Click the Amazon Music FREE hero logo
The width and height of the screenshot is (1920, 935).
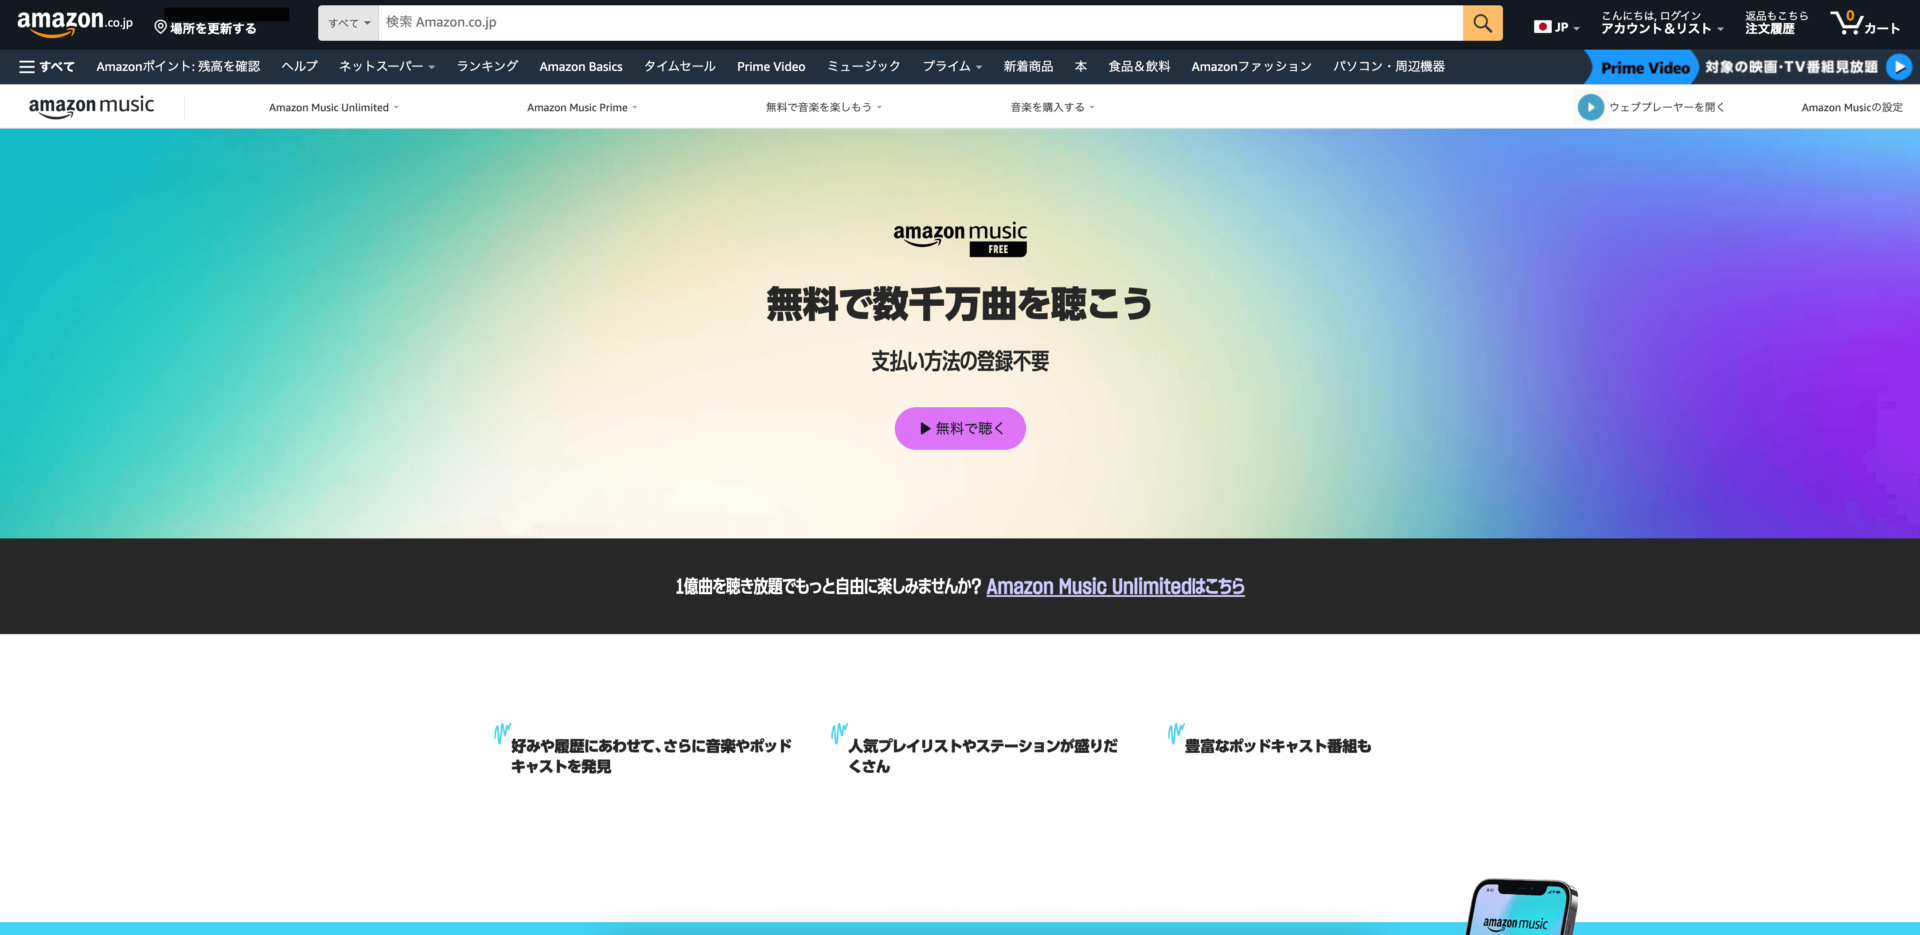click(x=960, y=240)
